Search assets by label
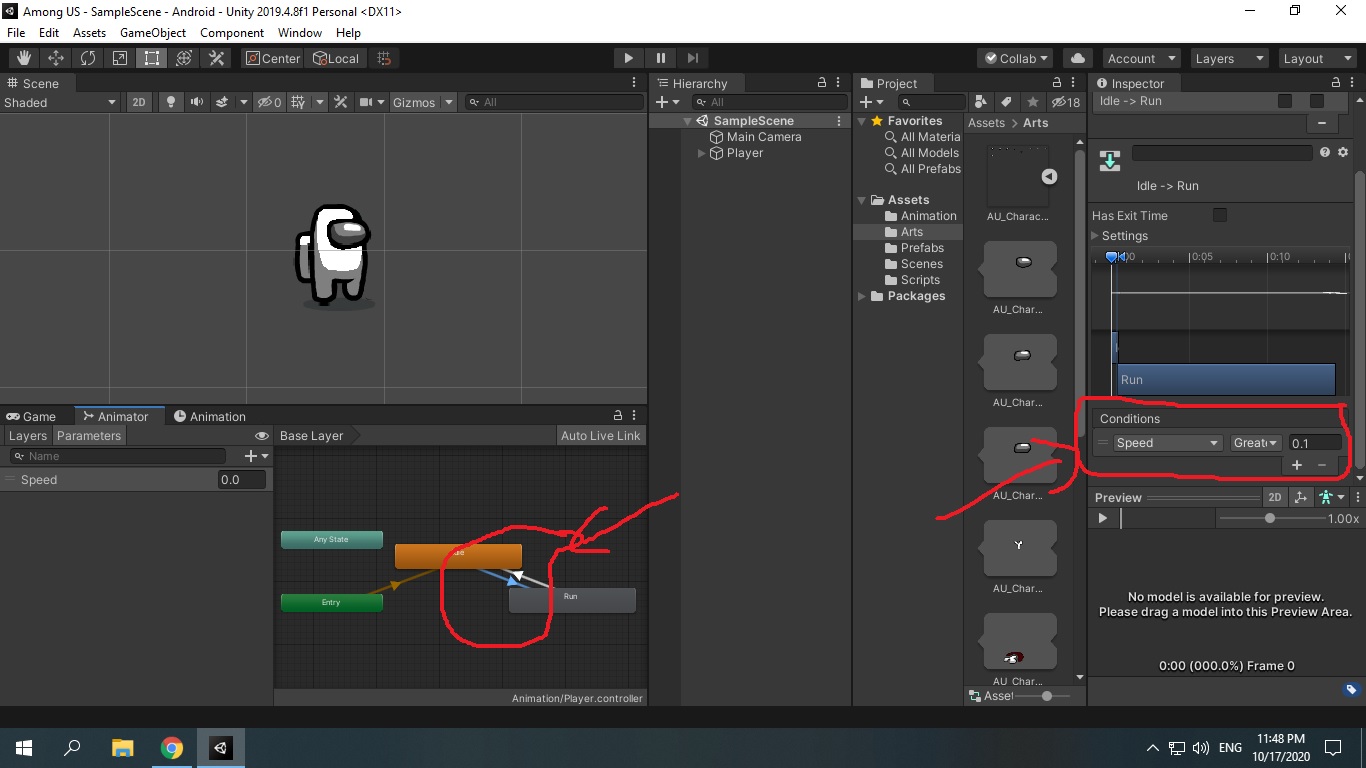 coord(1007,102)
